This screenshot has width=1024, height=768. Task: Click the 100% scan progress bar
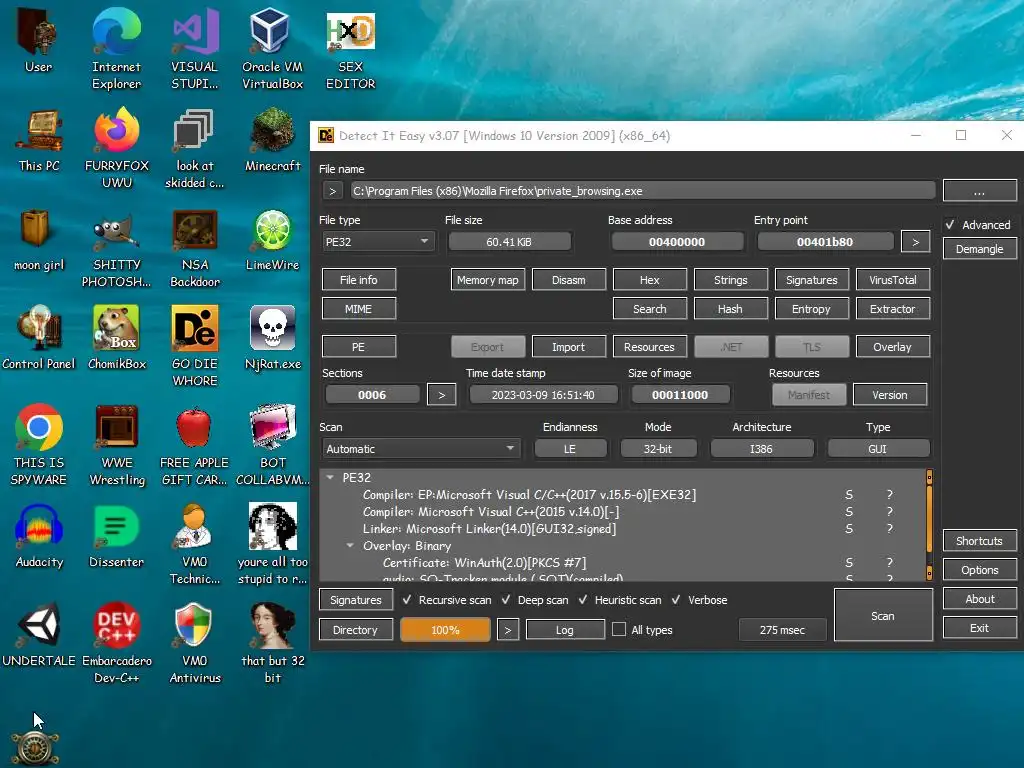pos(445,630)
